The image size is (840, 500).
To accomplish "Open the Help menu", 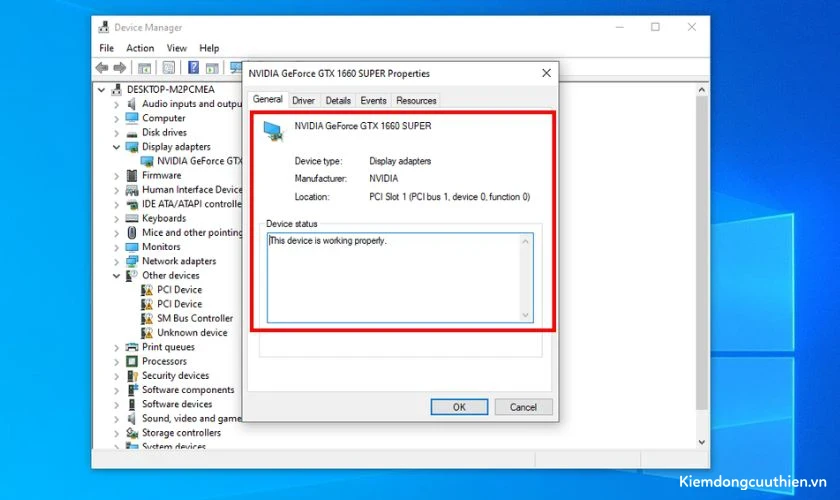I will 209,48.
